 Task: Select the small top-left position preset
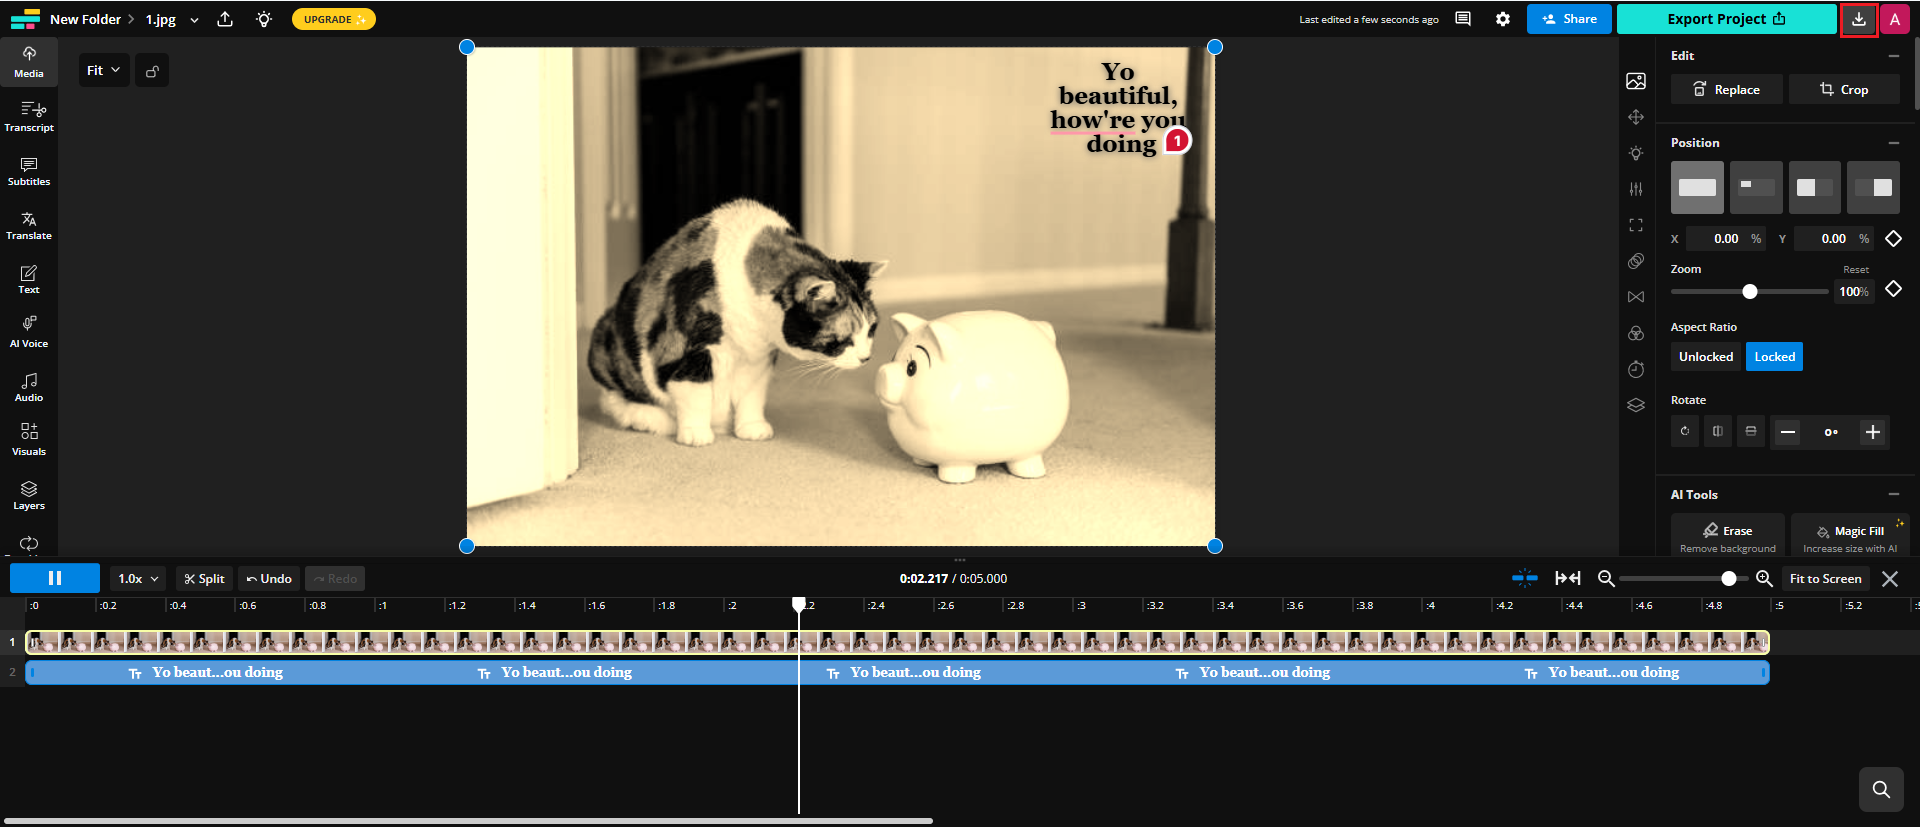[x=1756, y=187]
